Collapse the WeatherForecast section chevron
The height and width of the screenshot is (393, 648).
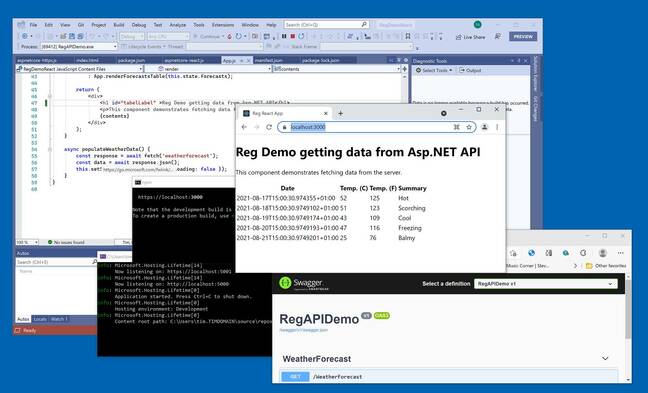[x=605, y=359]
